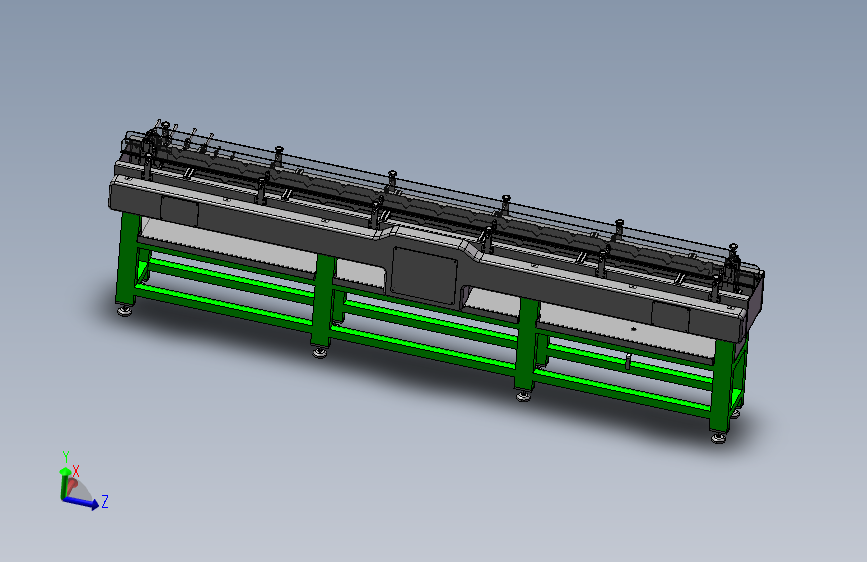Select the rectangular cover panel near the conveyor's right end

pos(670,317)
